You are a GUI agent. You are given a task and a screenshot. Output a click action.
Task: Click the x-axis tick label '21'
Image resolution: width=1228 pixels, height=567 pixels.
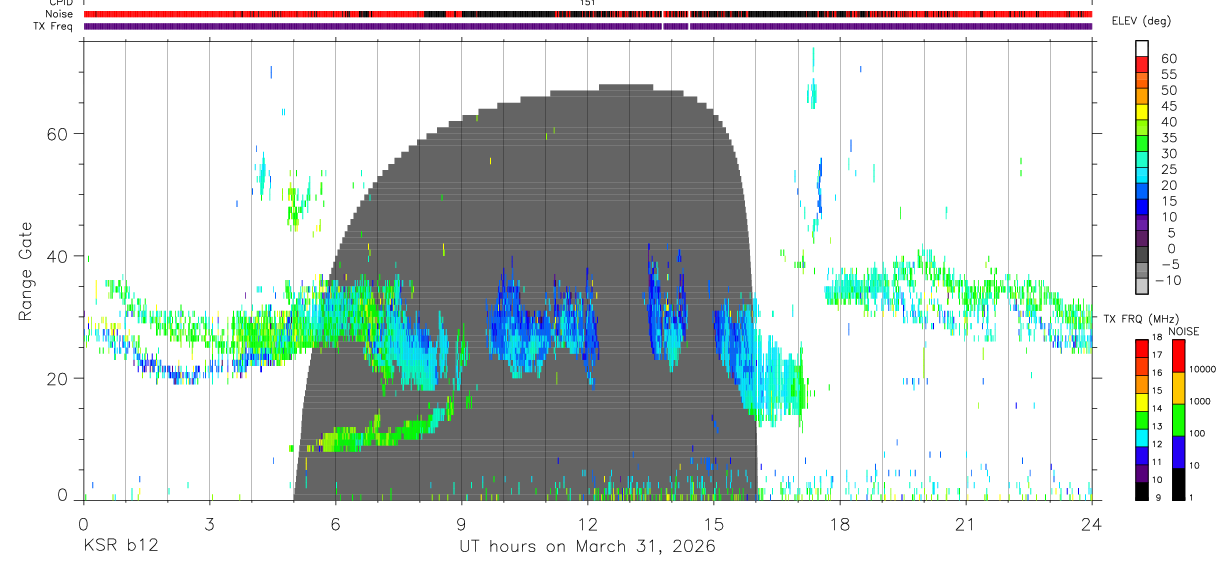pyautogui.click(x=966, y=525)
